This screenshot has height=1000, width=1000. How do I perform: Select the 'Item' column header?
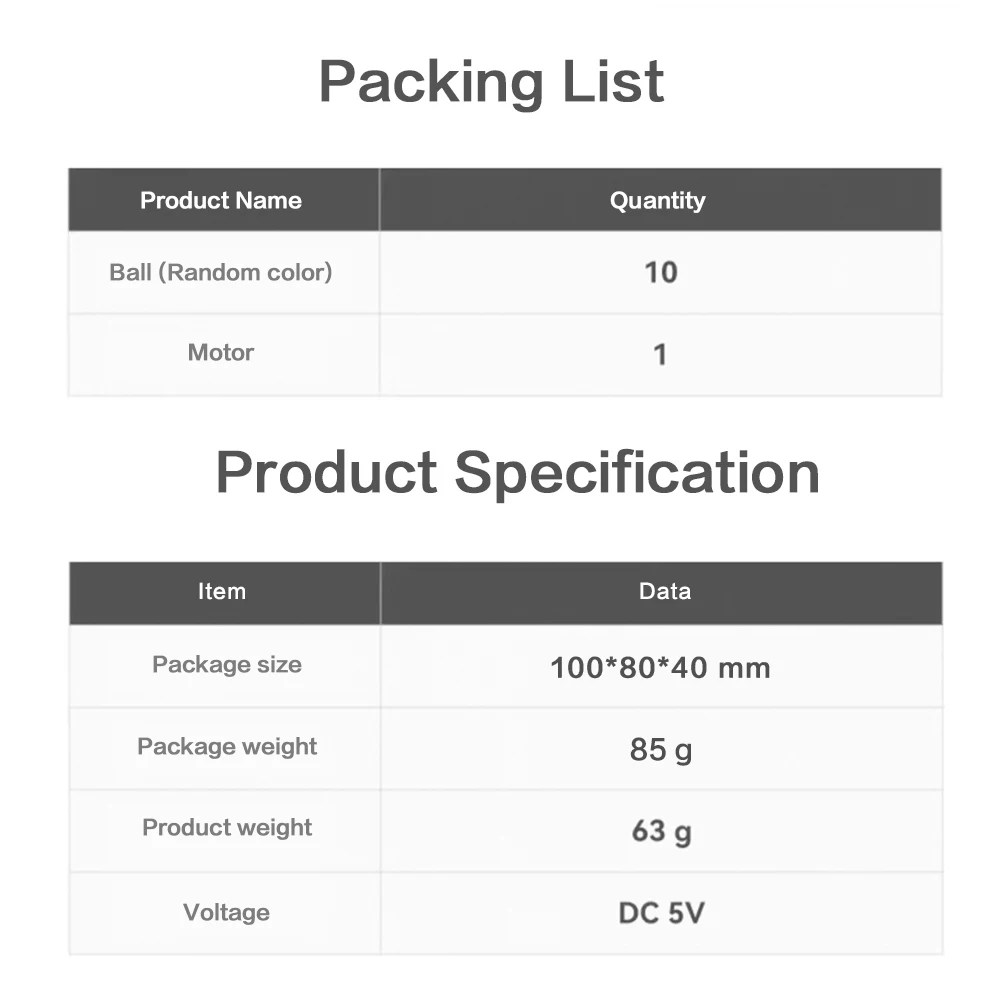point(222,591)
